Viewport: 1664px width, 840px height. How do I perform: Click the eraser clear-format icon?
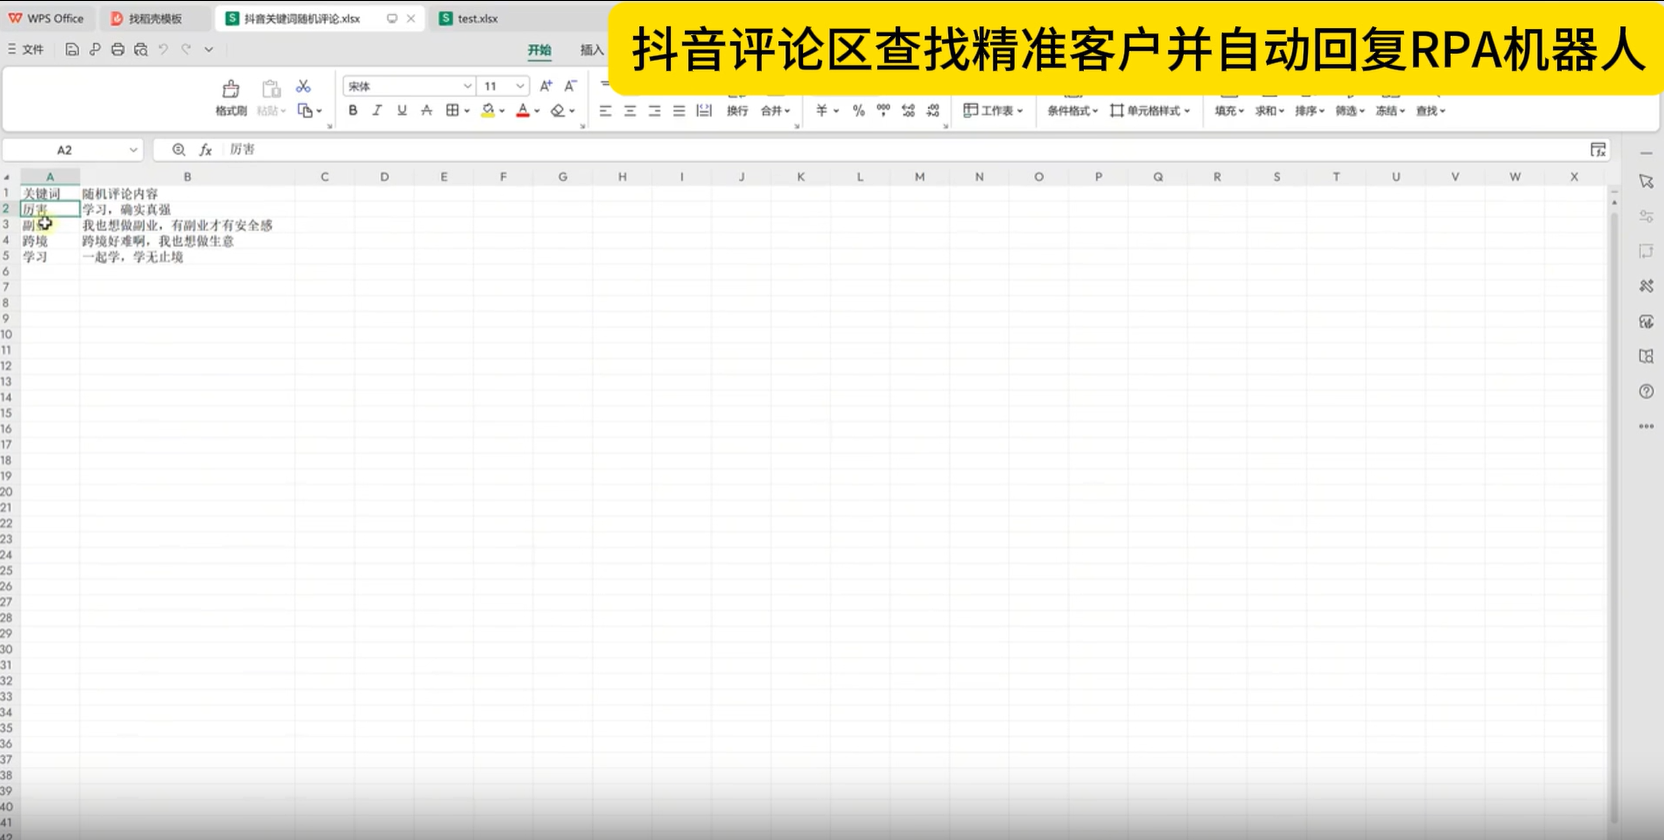[x=558, y=111]
